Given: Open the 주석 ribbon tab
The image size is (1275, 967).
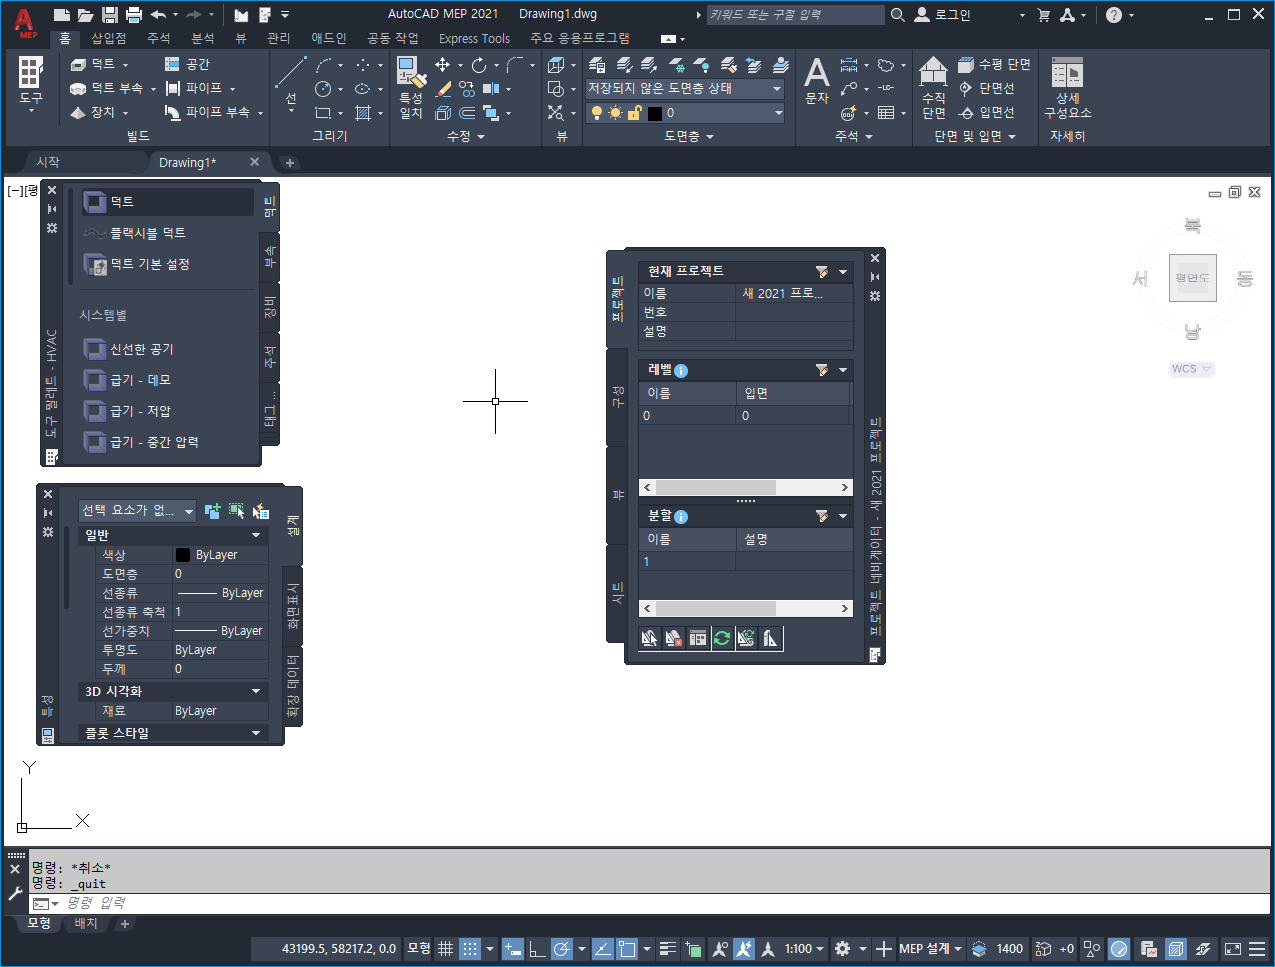Looking at the screenshot, I should coord(159,38).
